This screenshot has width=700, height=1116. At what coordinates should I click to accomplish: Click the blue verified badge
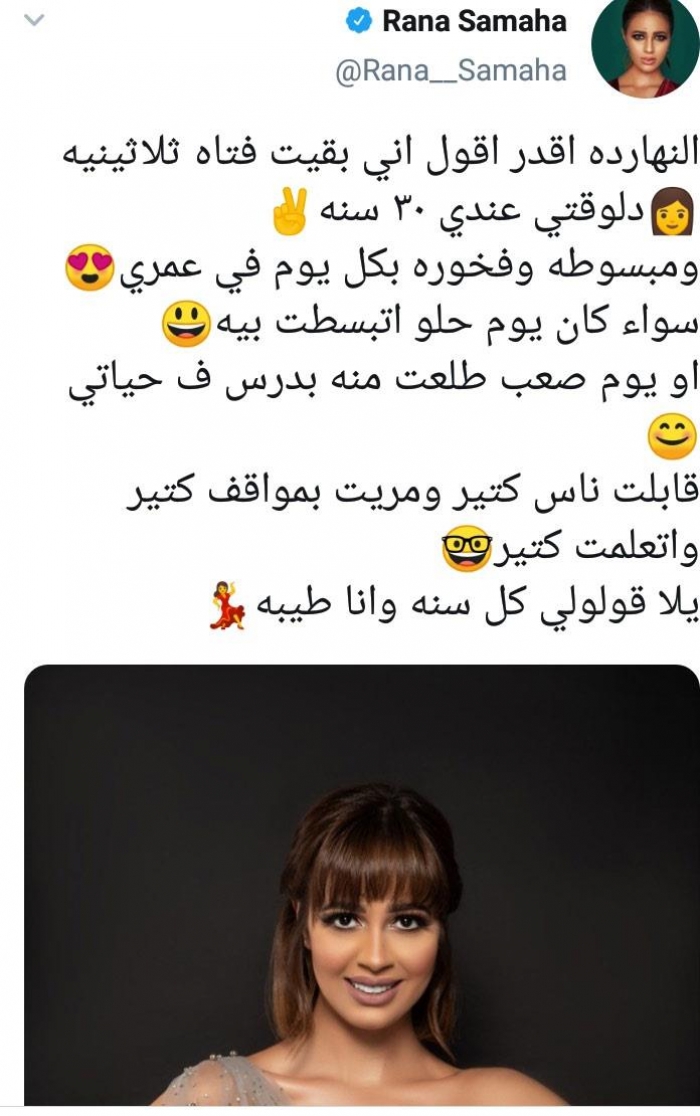pos(359,21)
